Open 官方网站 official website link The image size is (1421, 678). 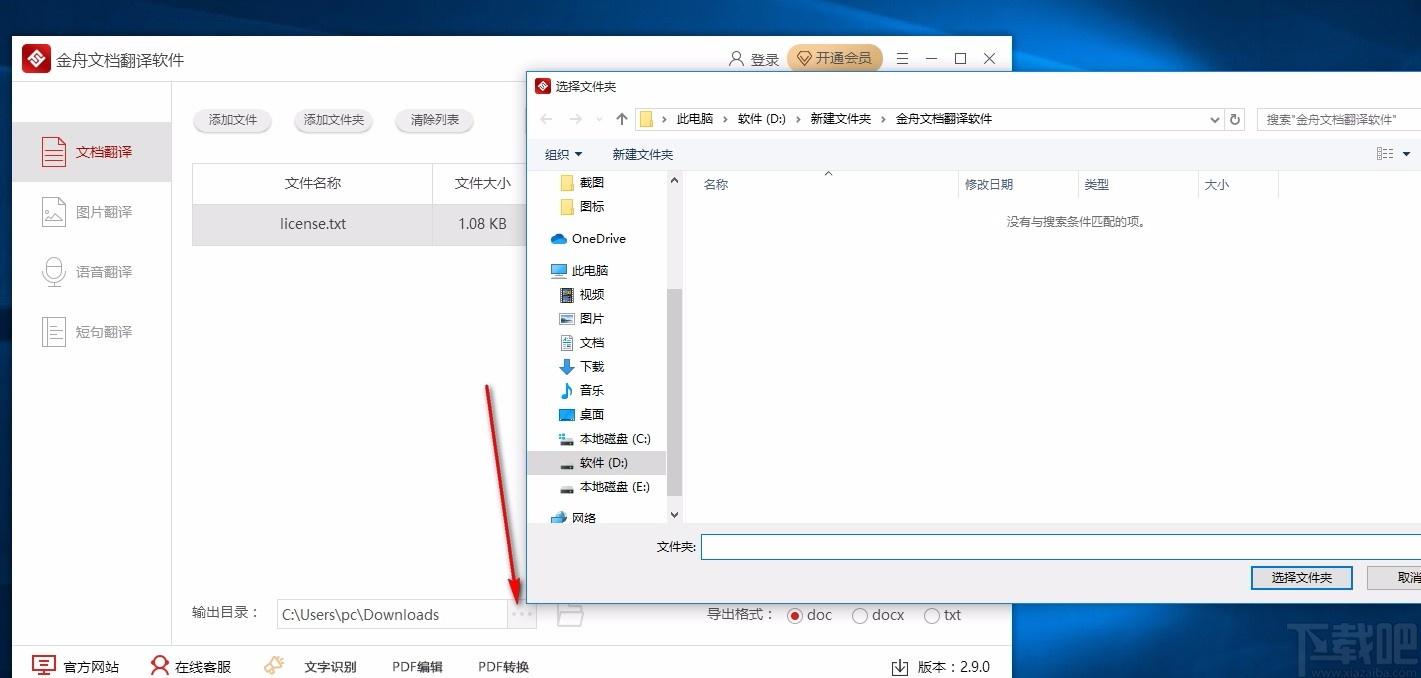(75, 666)
